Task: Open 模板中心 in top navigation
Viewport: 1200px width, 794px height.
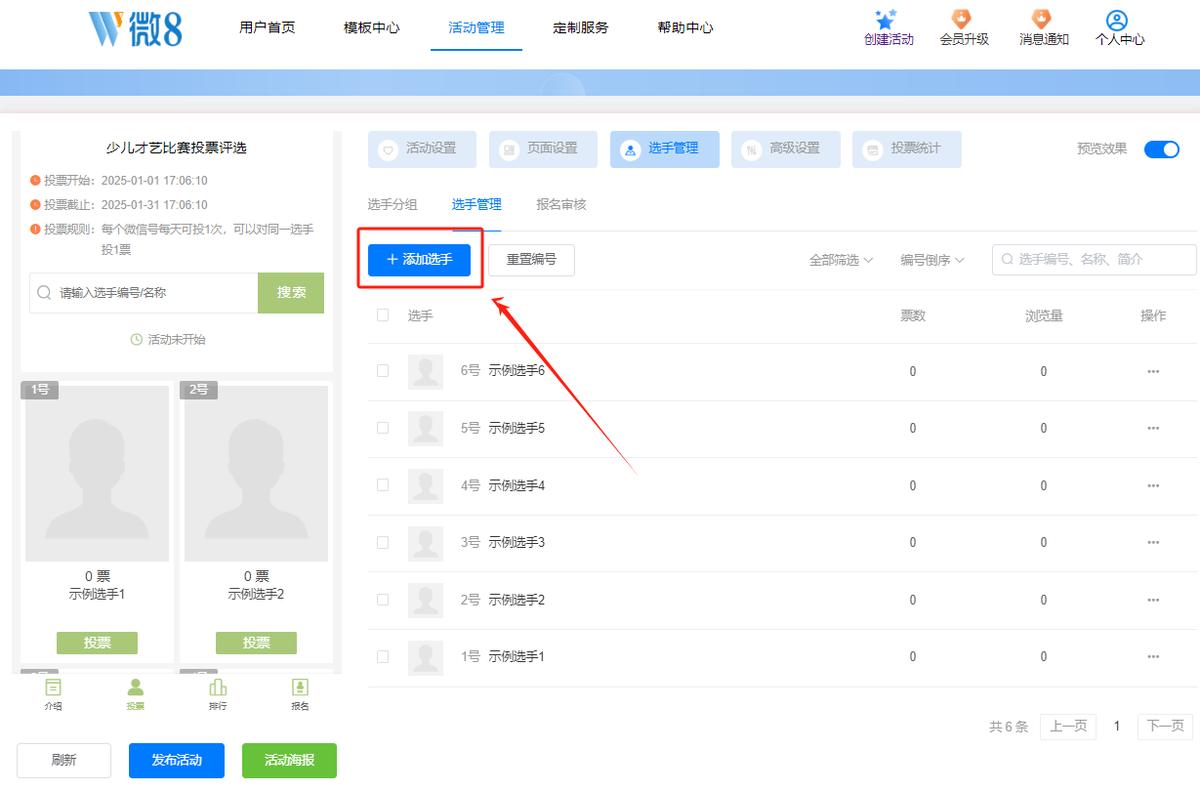Action: (x=371, y=28)
